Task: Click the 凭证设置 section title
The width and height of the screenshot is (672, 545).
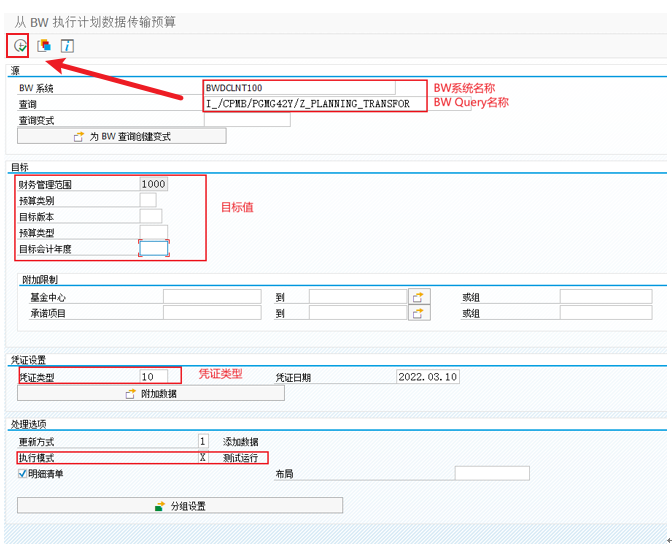Action: tap(28, 360)
